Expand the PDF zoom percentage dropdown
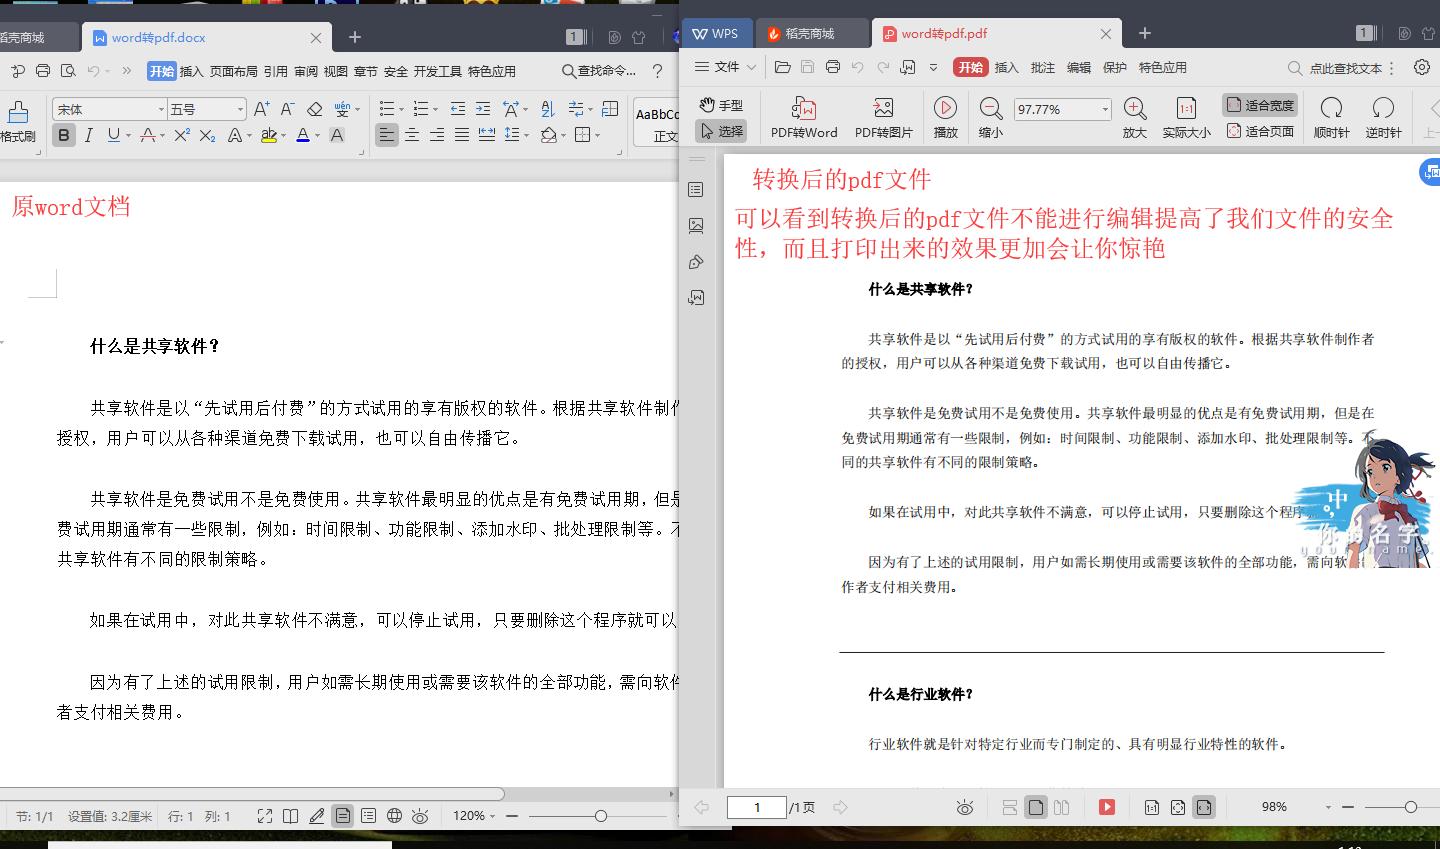The height and width of the screenshot is (849, 1440). (1104, 108)
